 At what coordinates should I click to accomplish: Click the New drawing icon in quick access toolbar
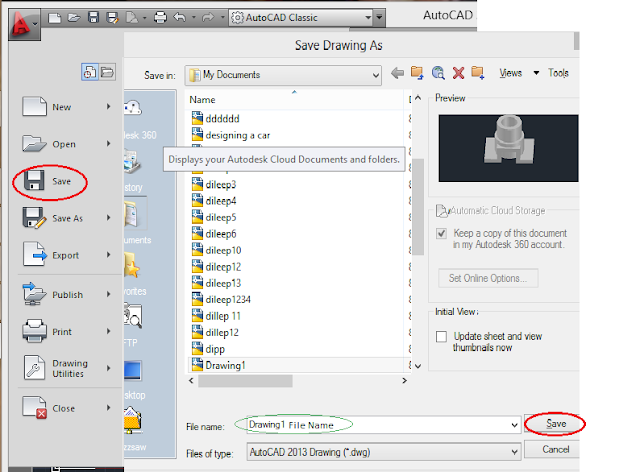point(54,18)
